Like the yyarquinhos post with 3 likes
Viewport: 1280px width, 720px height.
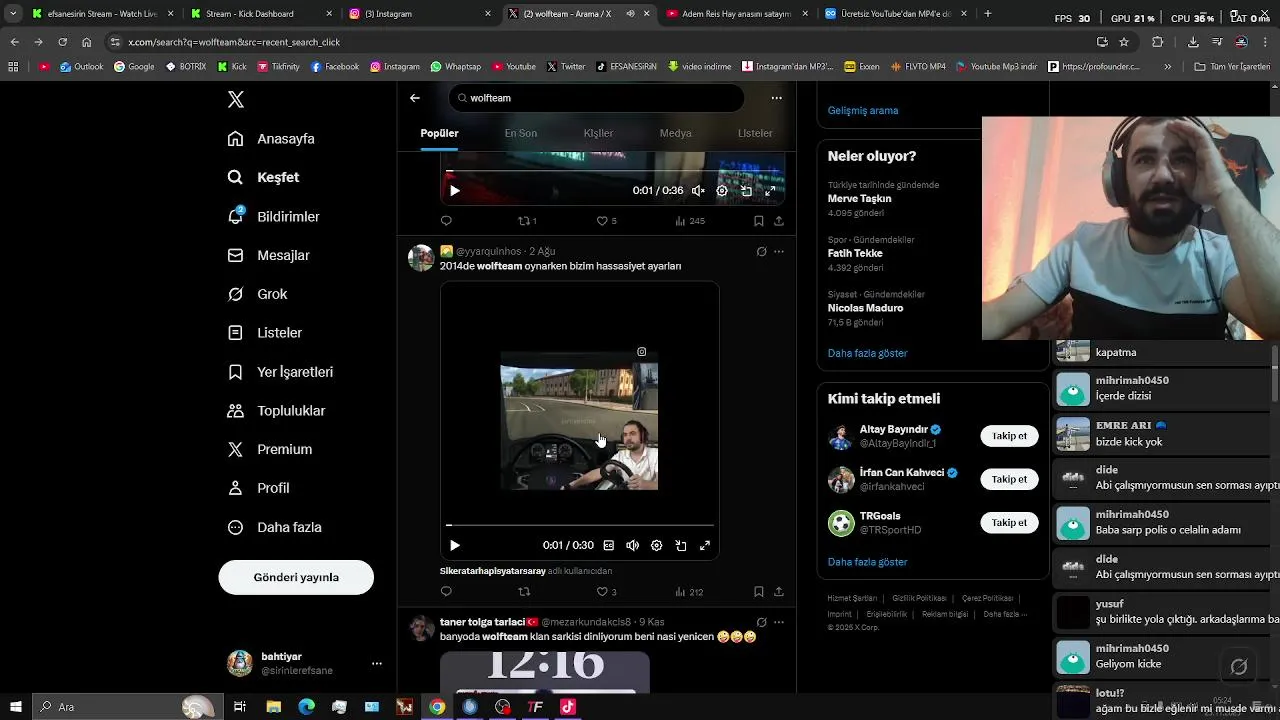(606, 592)
